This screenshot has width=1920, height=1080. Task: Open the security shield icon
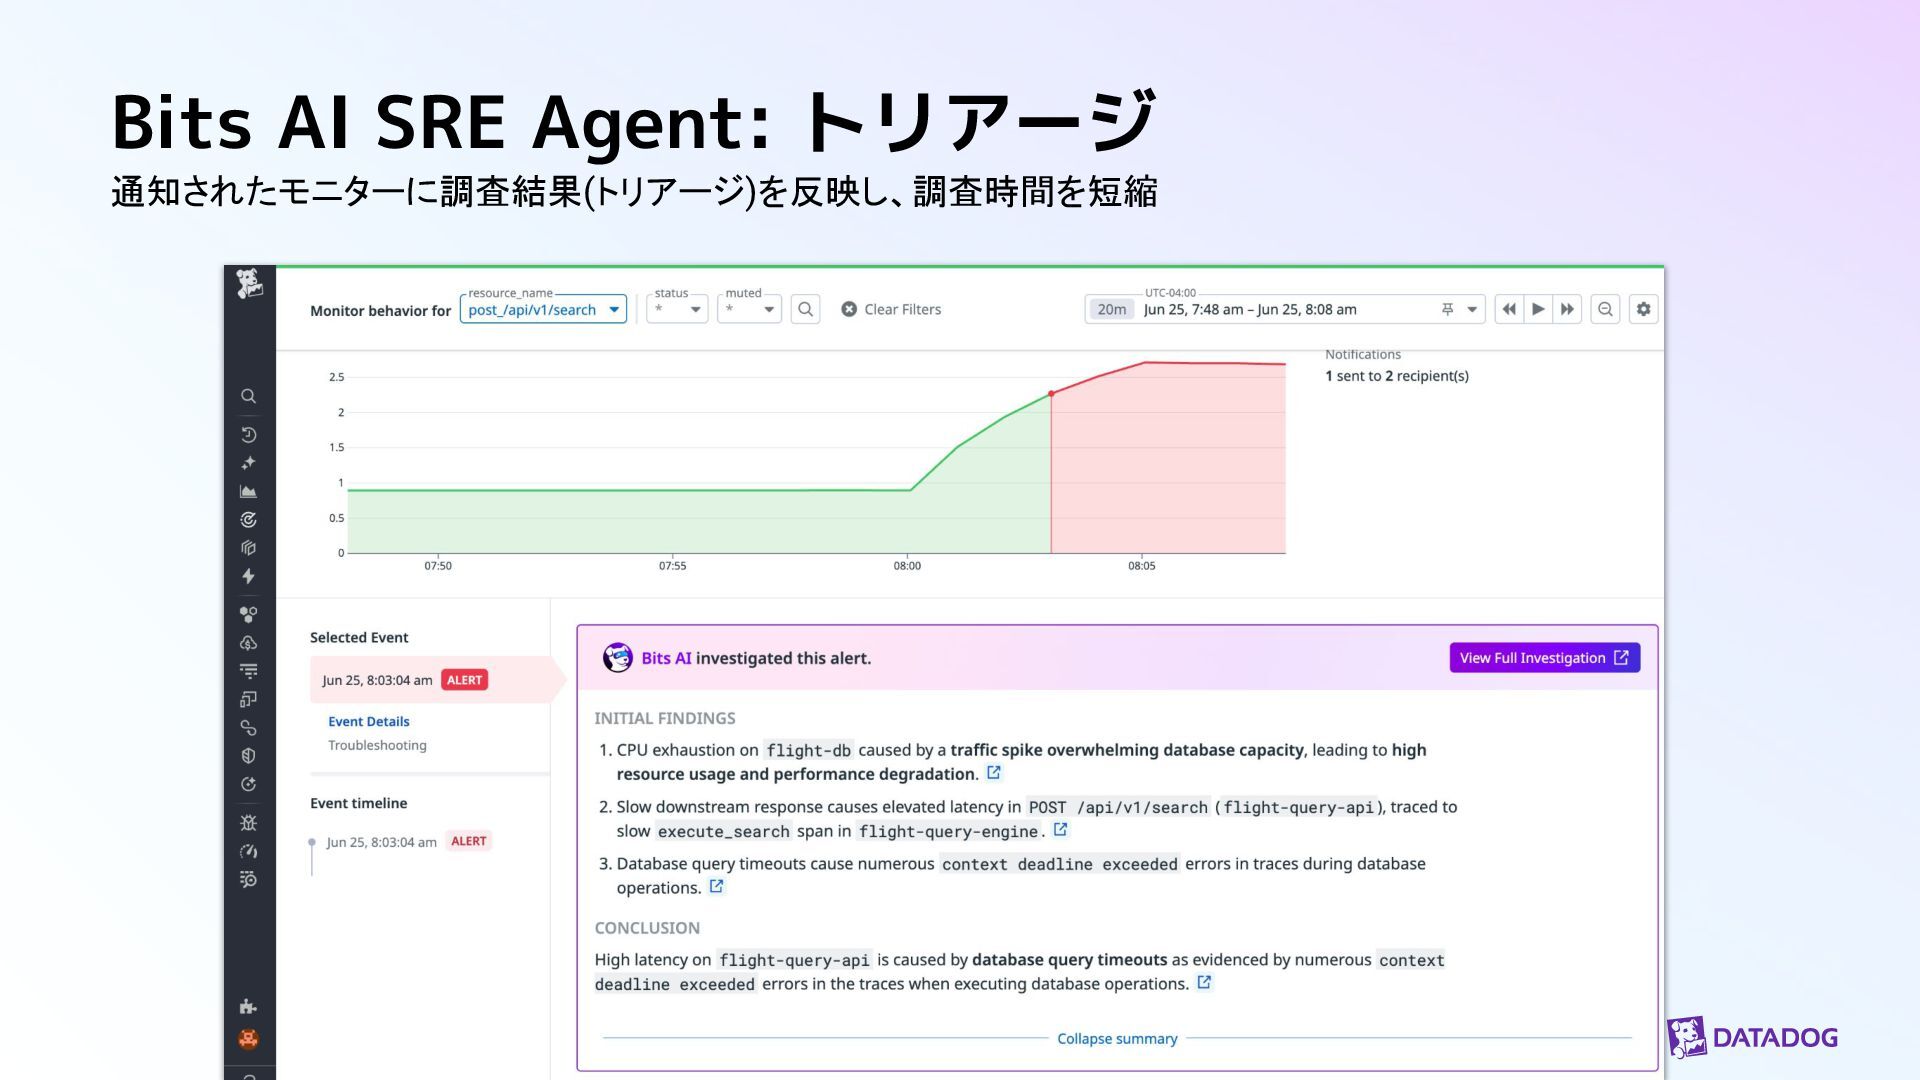coord(248,756)
